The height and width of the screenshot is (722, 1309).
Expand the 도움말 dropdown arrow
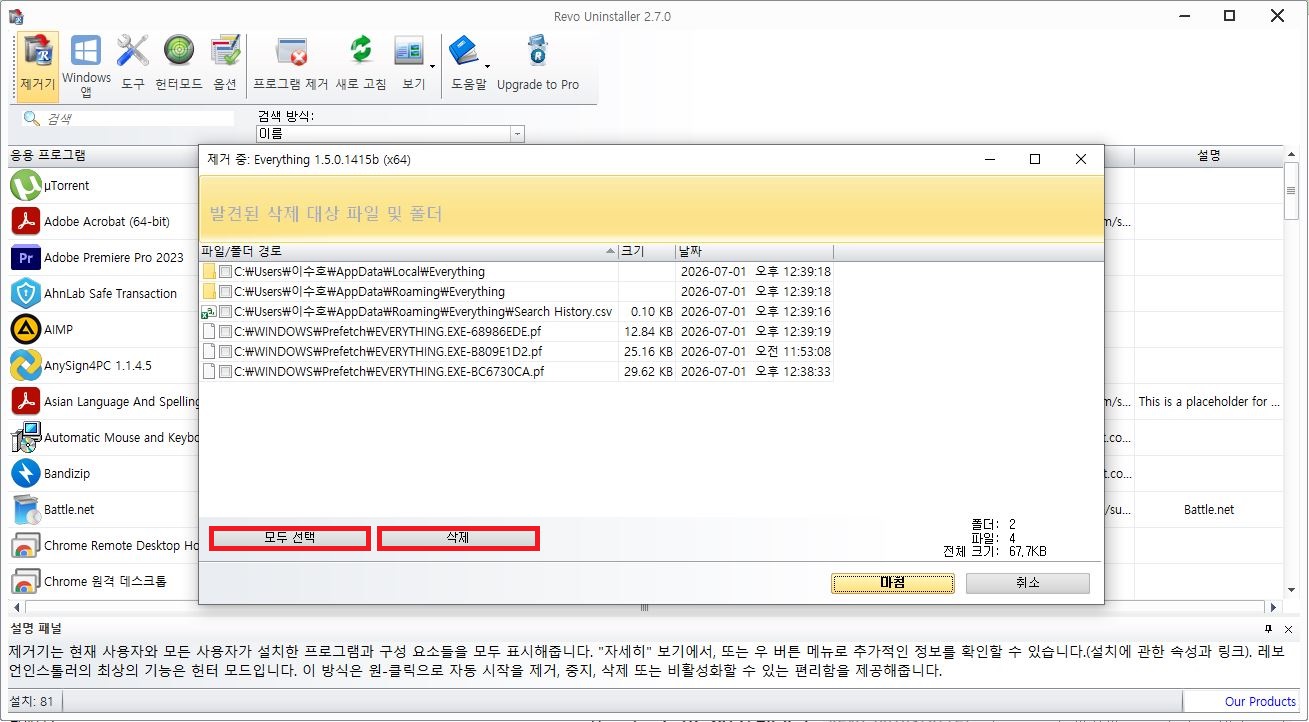487,67
